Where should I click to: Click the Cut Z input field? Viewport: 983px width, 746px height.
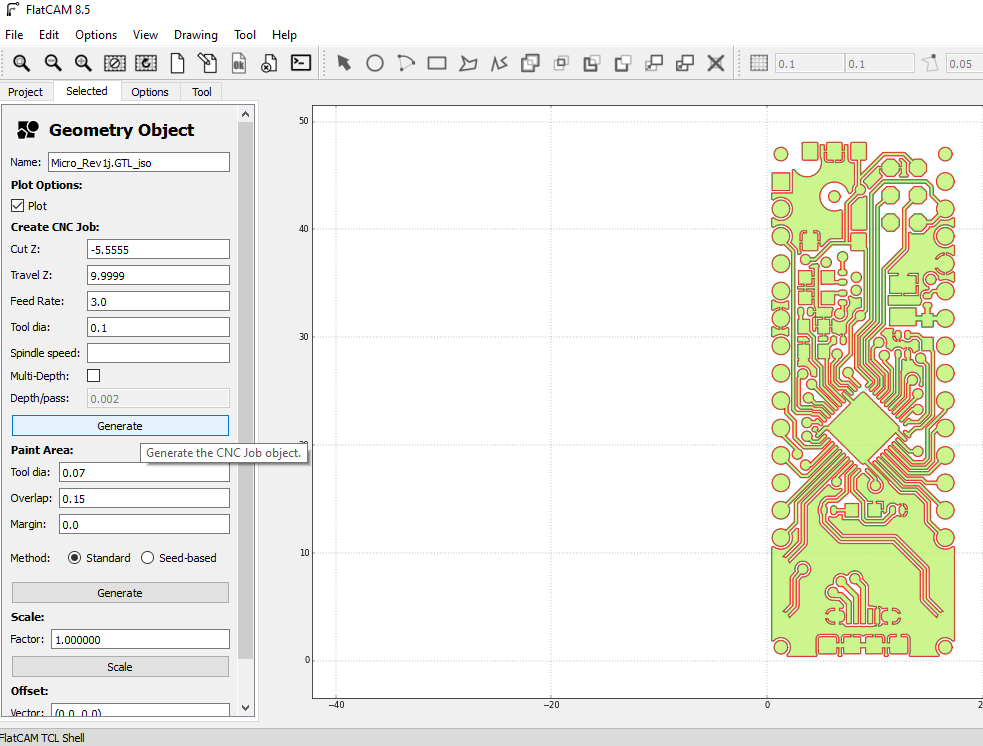pos(158,249)
